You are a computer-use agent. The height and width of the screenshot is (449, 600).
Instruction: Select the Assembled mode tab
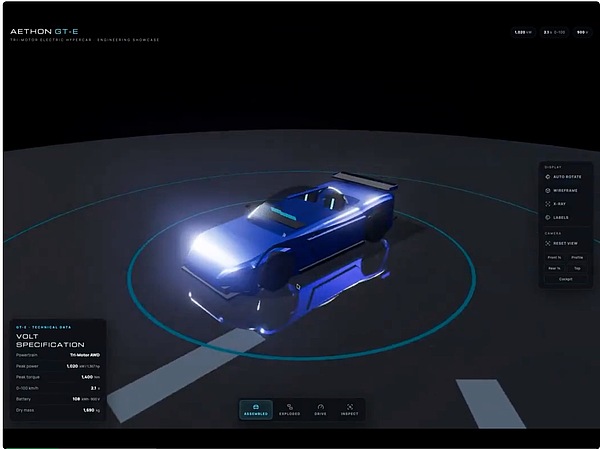point(256,410)
